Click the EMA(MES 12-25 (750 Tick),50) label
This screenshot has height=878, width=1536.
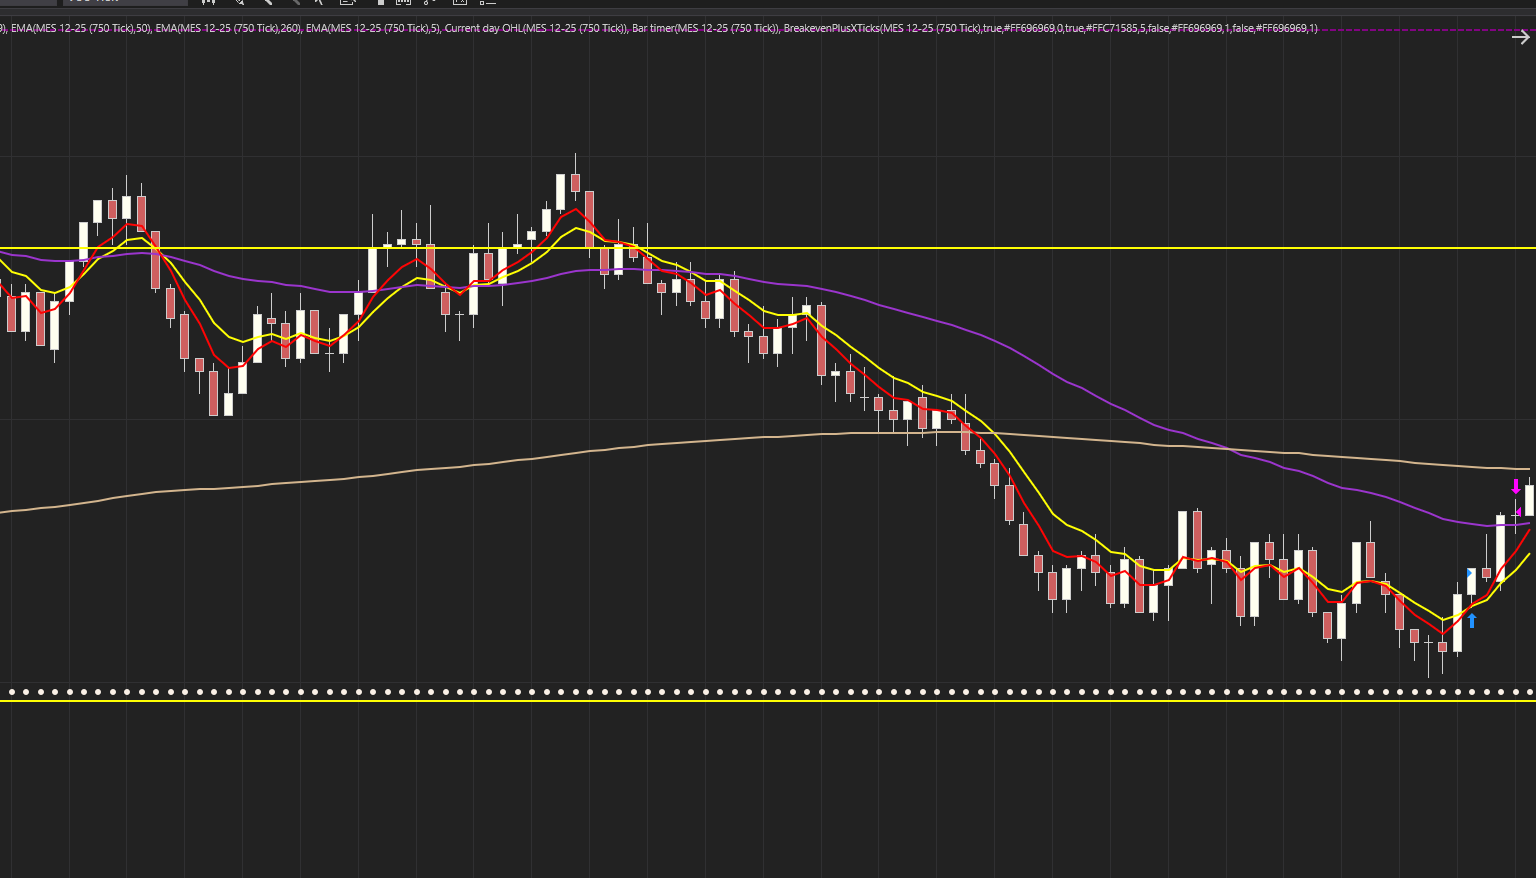81,28
